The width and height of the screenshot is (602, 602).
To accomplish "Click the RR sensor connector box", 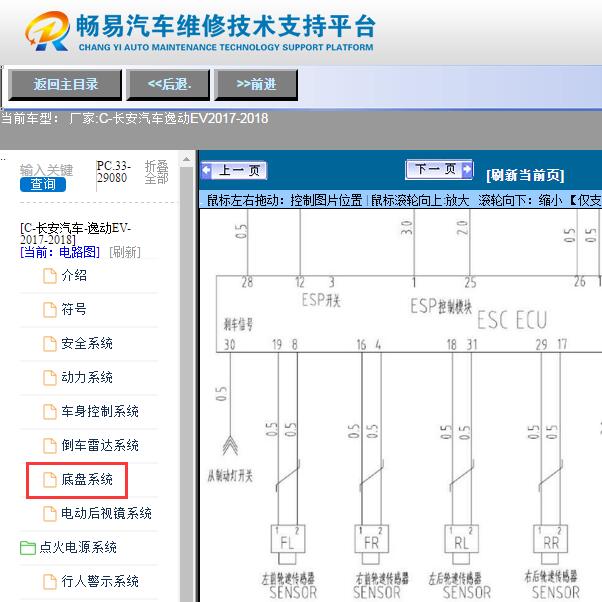I will pyautogui.click(x=551, y=539).
